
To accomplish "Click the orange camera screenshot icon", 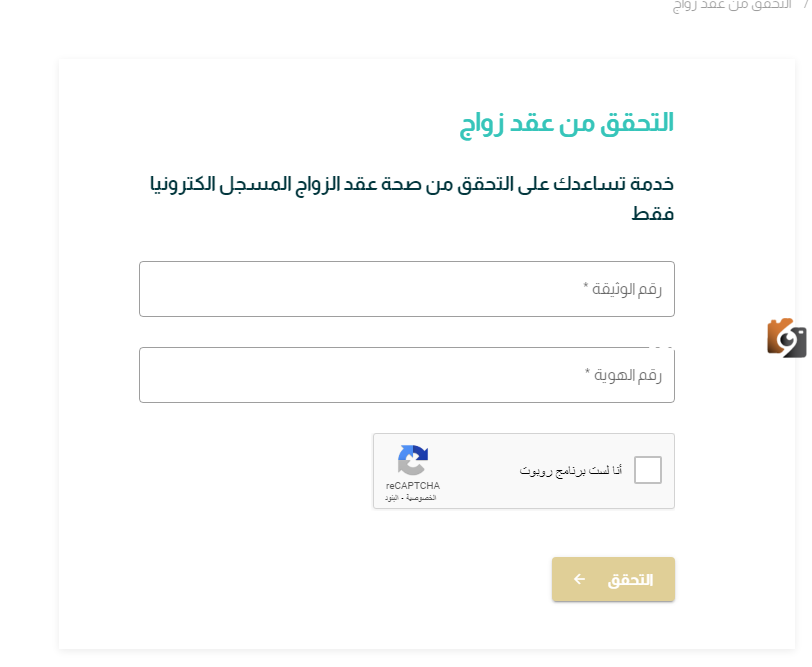I will (787, 338).
